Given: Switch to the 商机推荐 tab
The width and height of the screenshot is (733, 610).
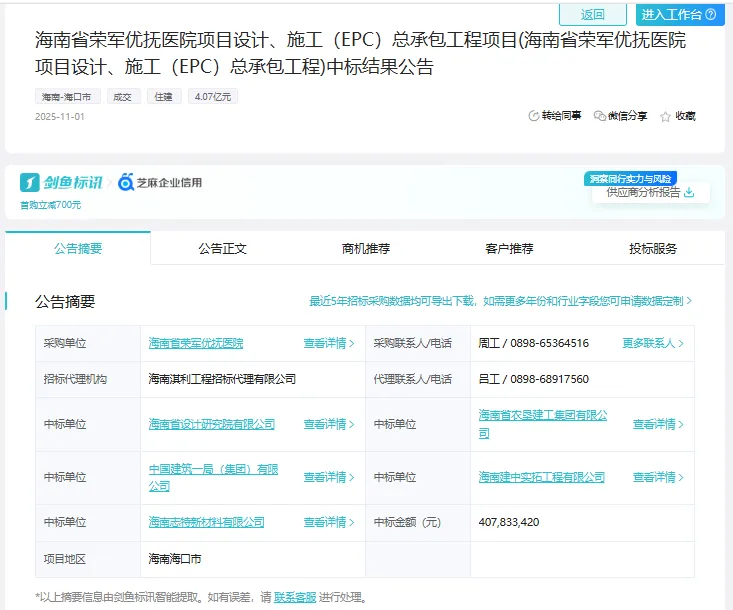Looking at the screenshot, I should [x=366, y=248].
